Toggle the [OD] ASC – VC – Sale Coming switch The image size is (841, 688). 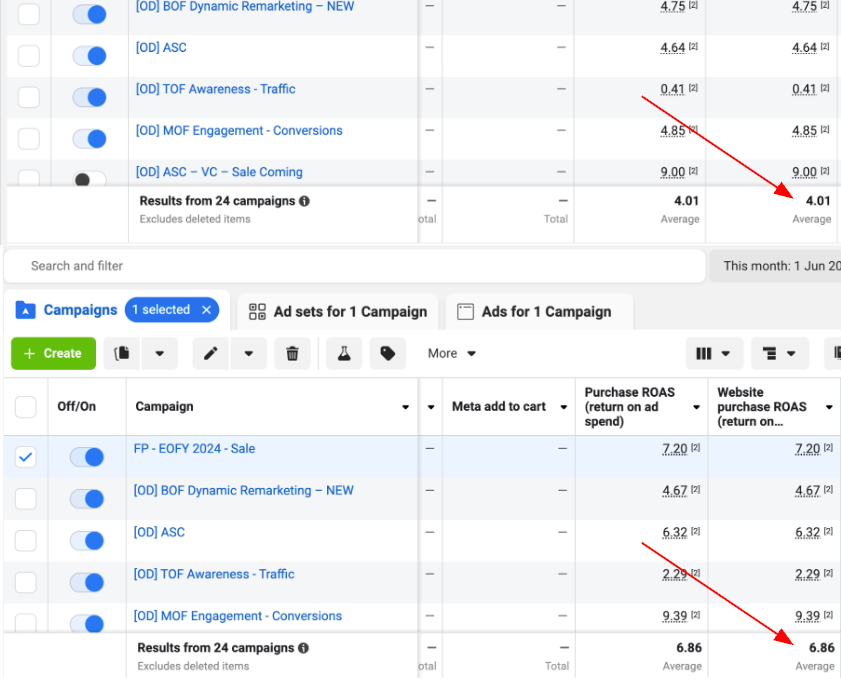point(89,180)
